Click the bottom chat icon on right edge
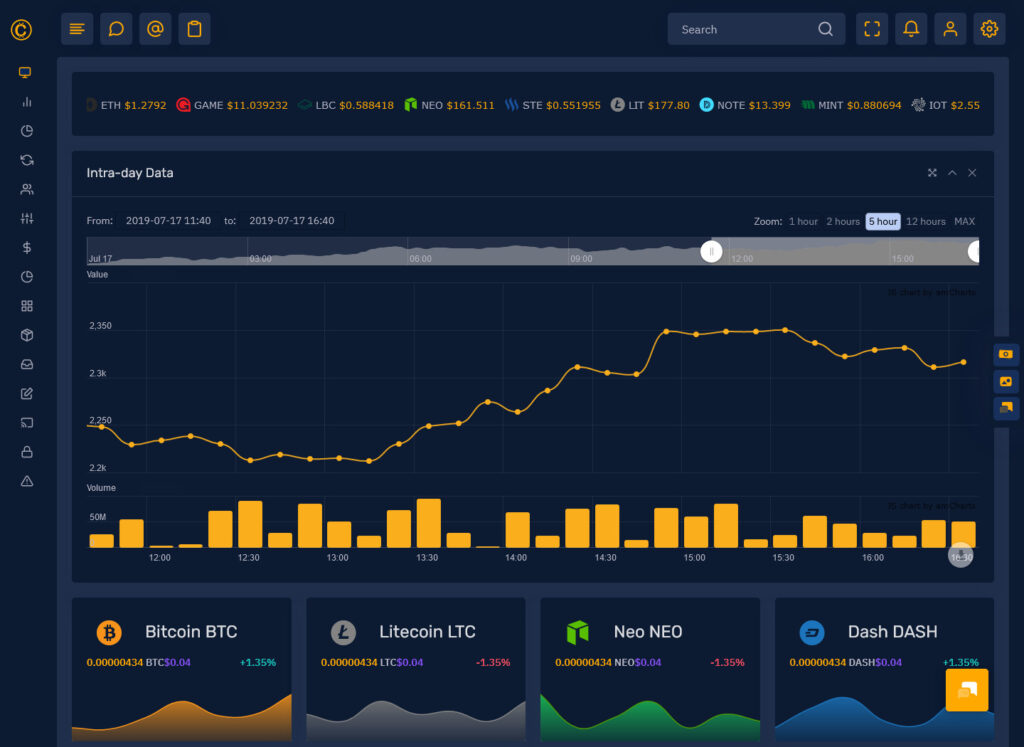The height and width of the screenshot is (747, 1024). [x=1006, y=408]
